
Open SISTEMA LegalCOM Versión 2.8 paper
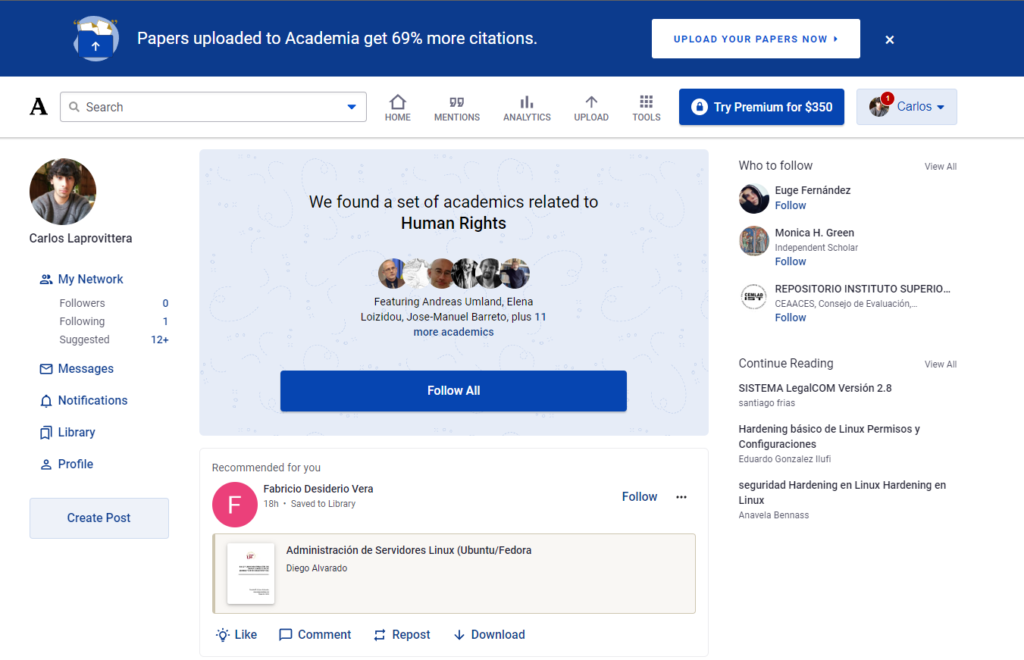point(815,388)
